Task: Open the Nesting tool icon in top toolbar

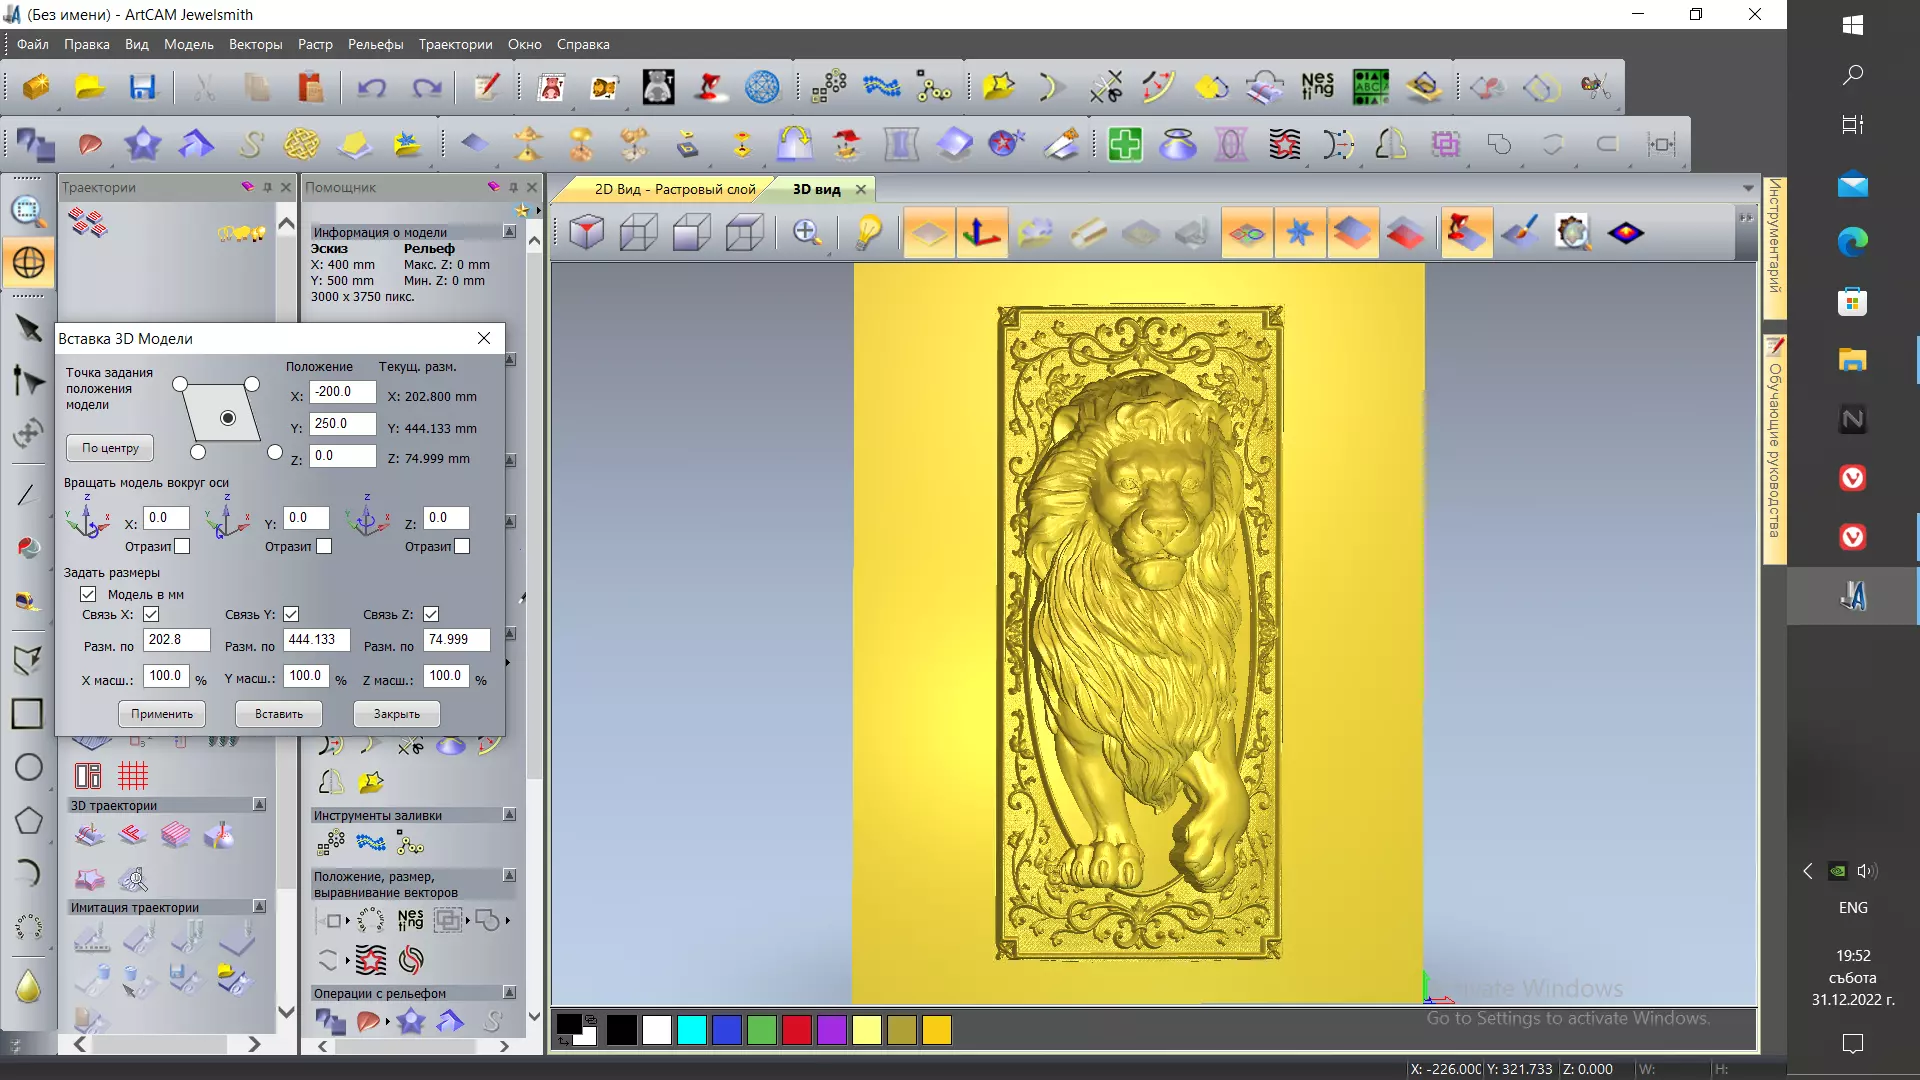Action: tap(1317, 87)
